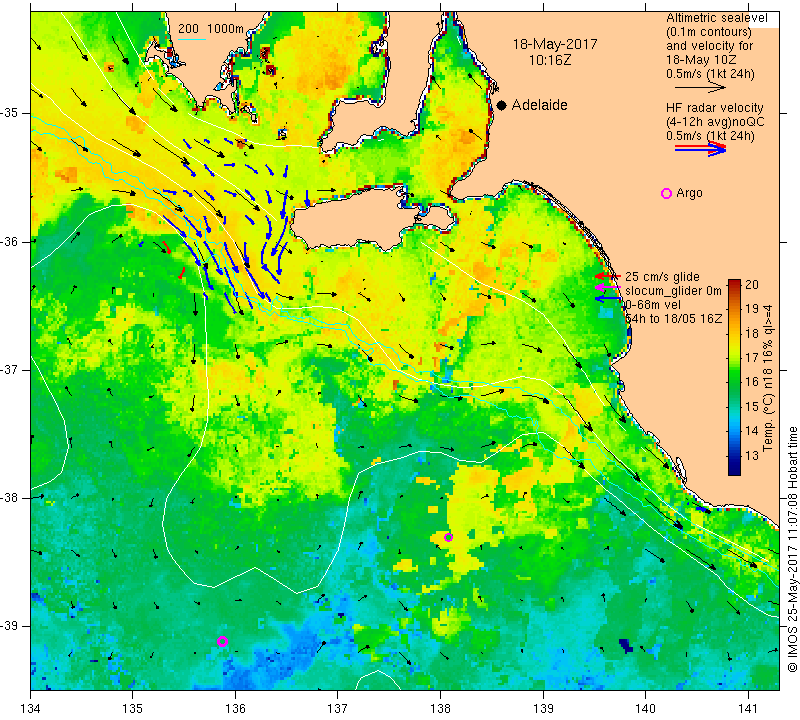This screenshot has height=720, width=800.
Task: Click the longitude label 134
Action: (31, 709)
